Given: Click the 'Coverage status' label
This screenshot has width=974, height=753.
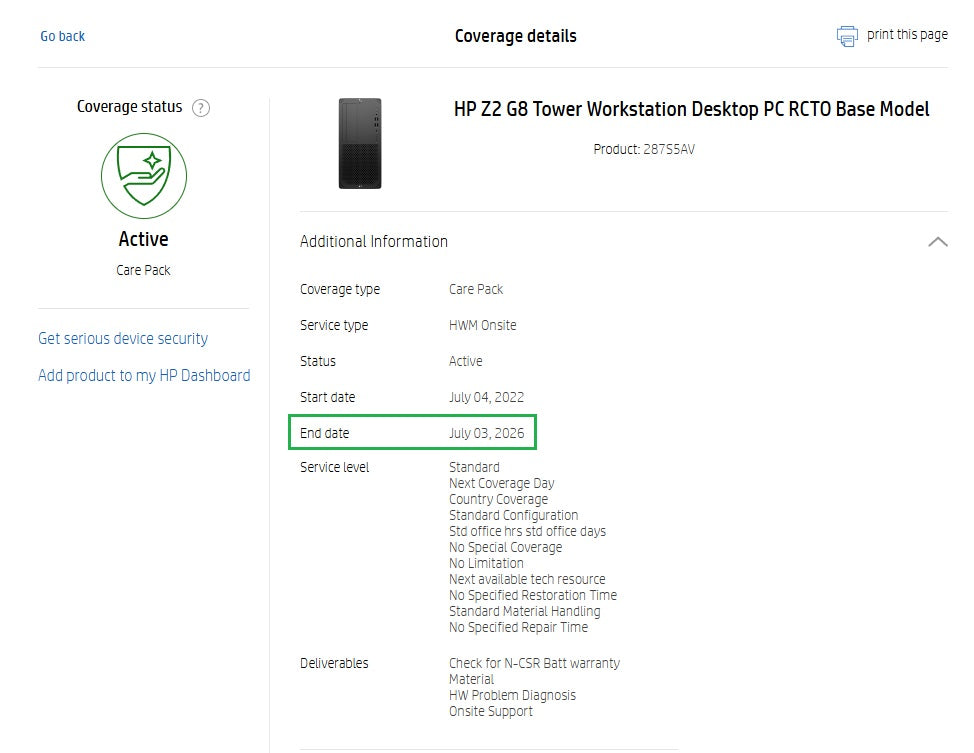Looking at the screenshot, I should click(130, 107).
